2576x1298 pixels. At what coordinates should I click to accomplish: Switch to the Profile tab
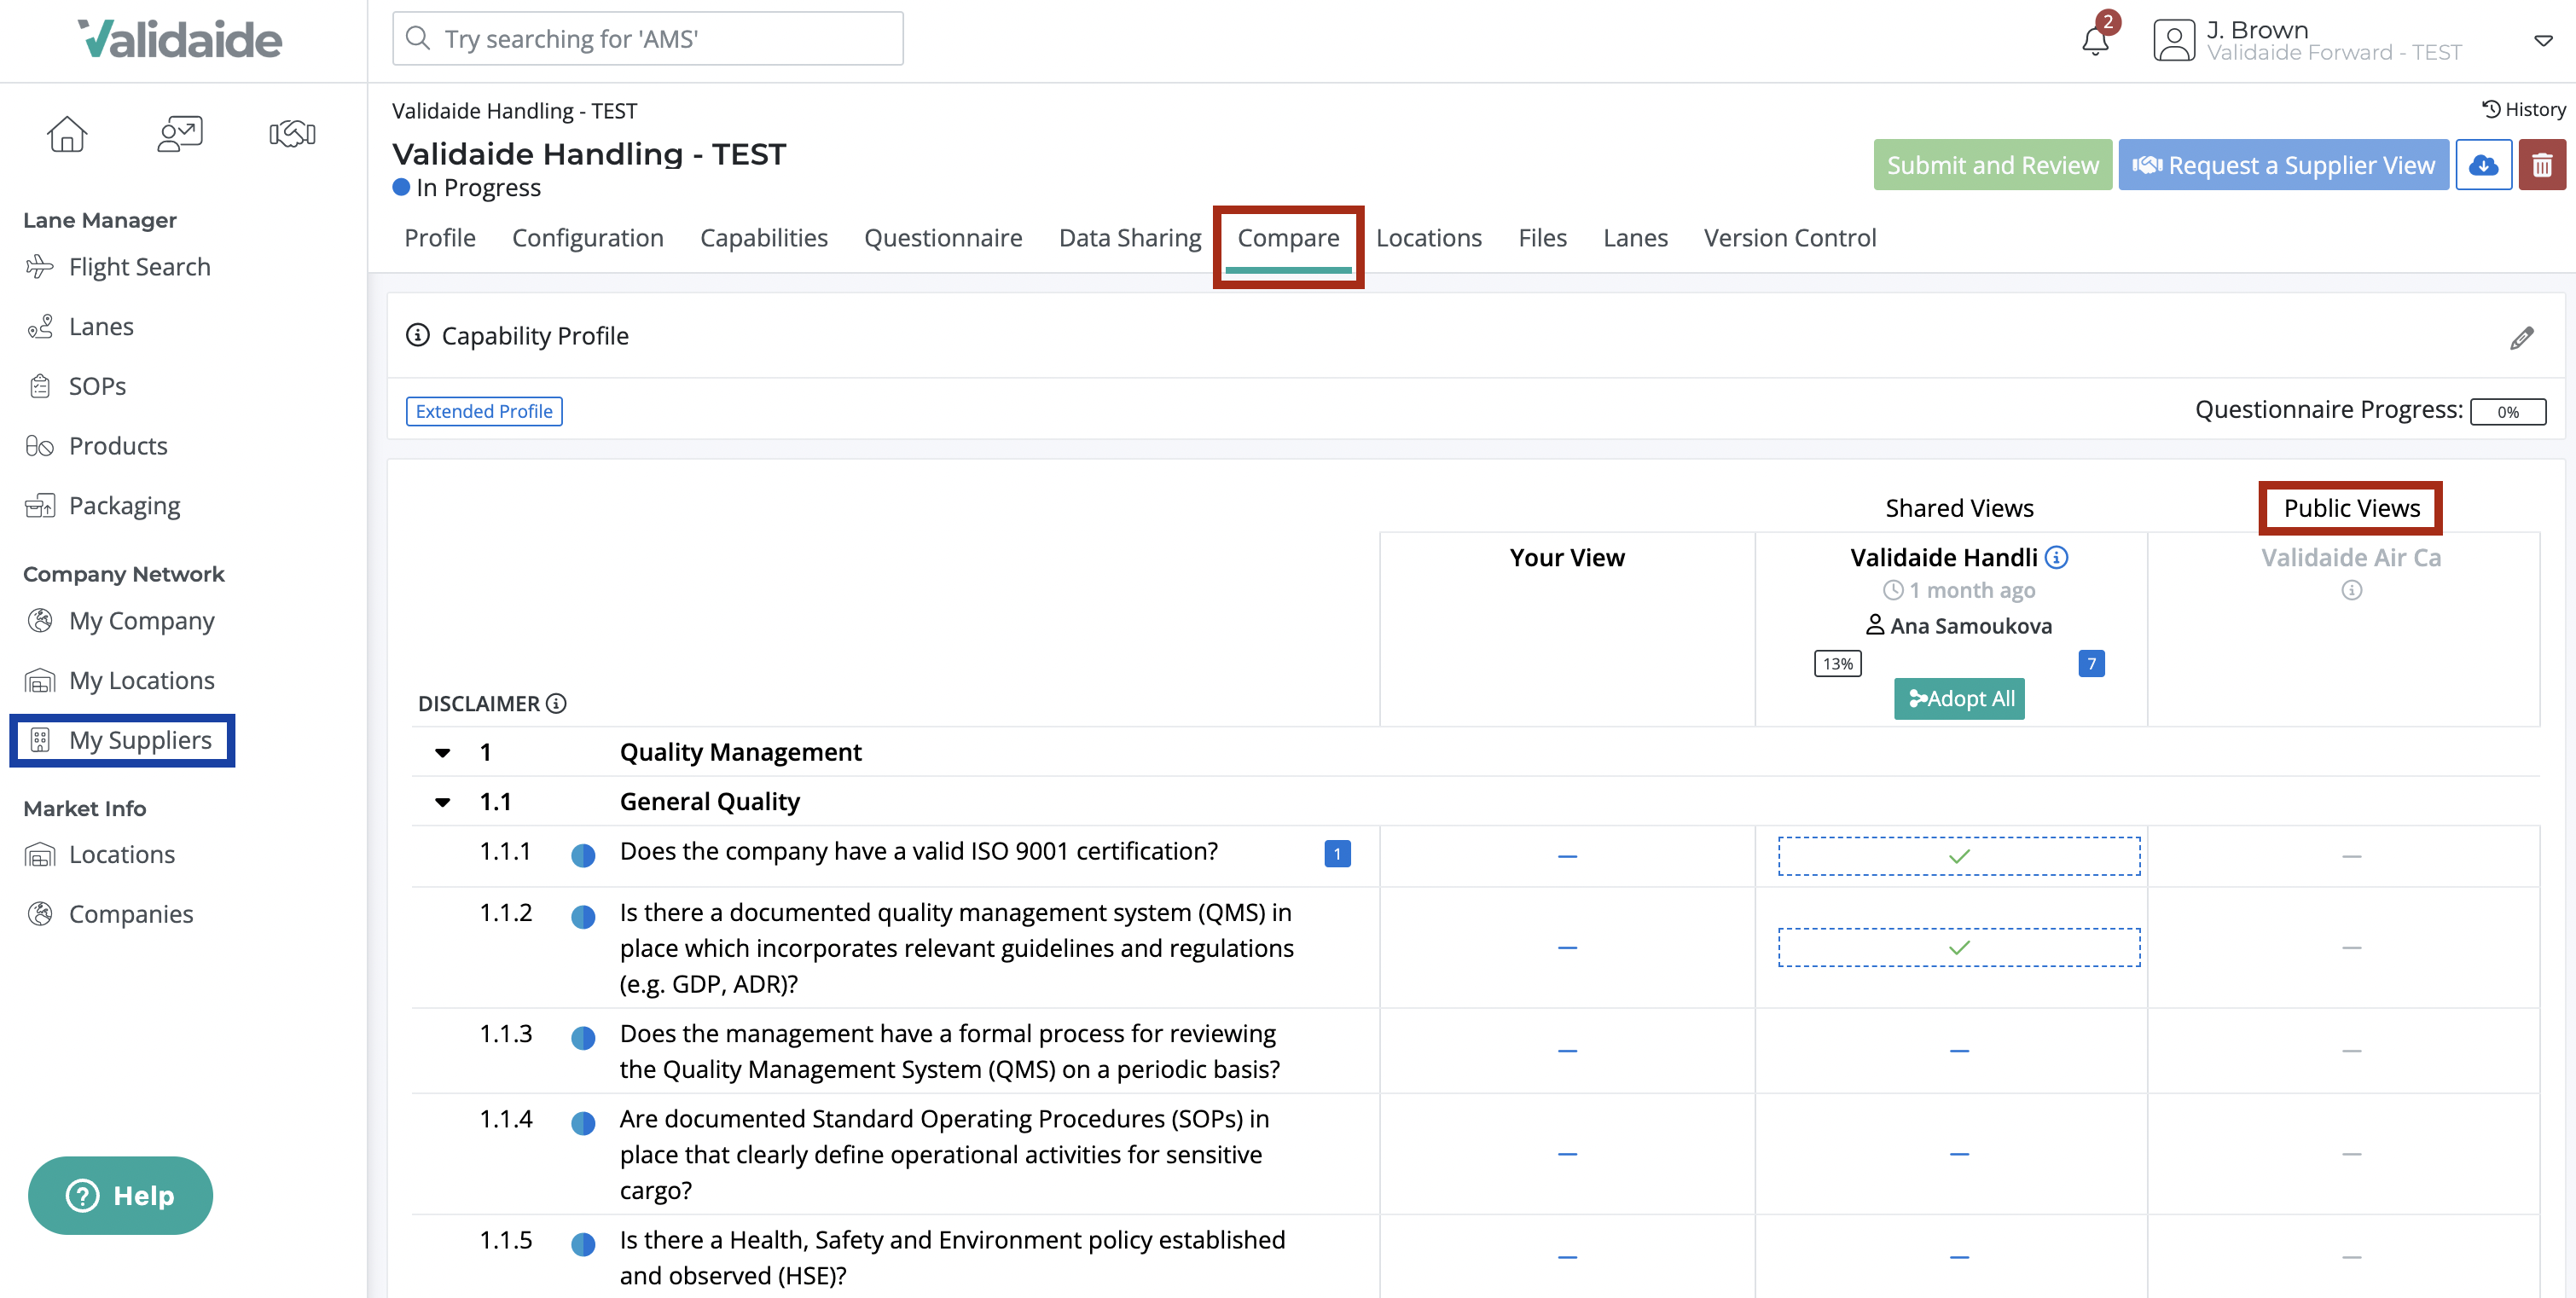(x=440, y=238)
